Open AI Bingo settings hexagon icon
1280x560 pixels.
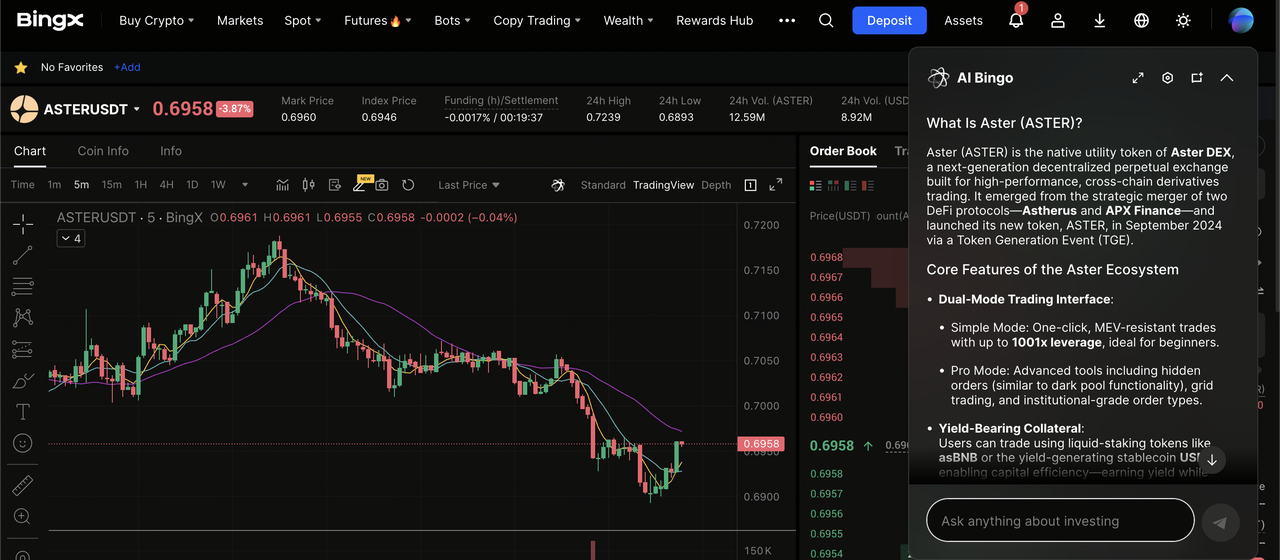click(x=1167, y=78)
